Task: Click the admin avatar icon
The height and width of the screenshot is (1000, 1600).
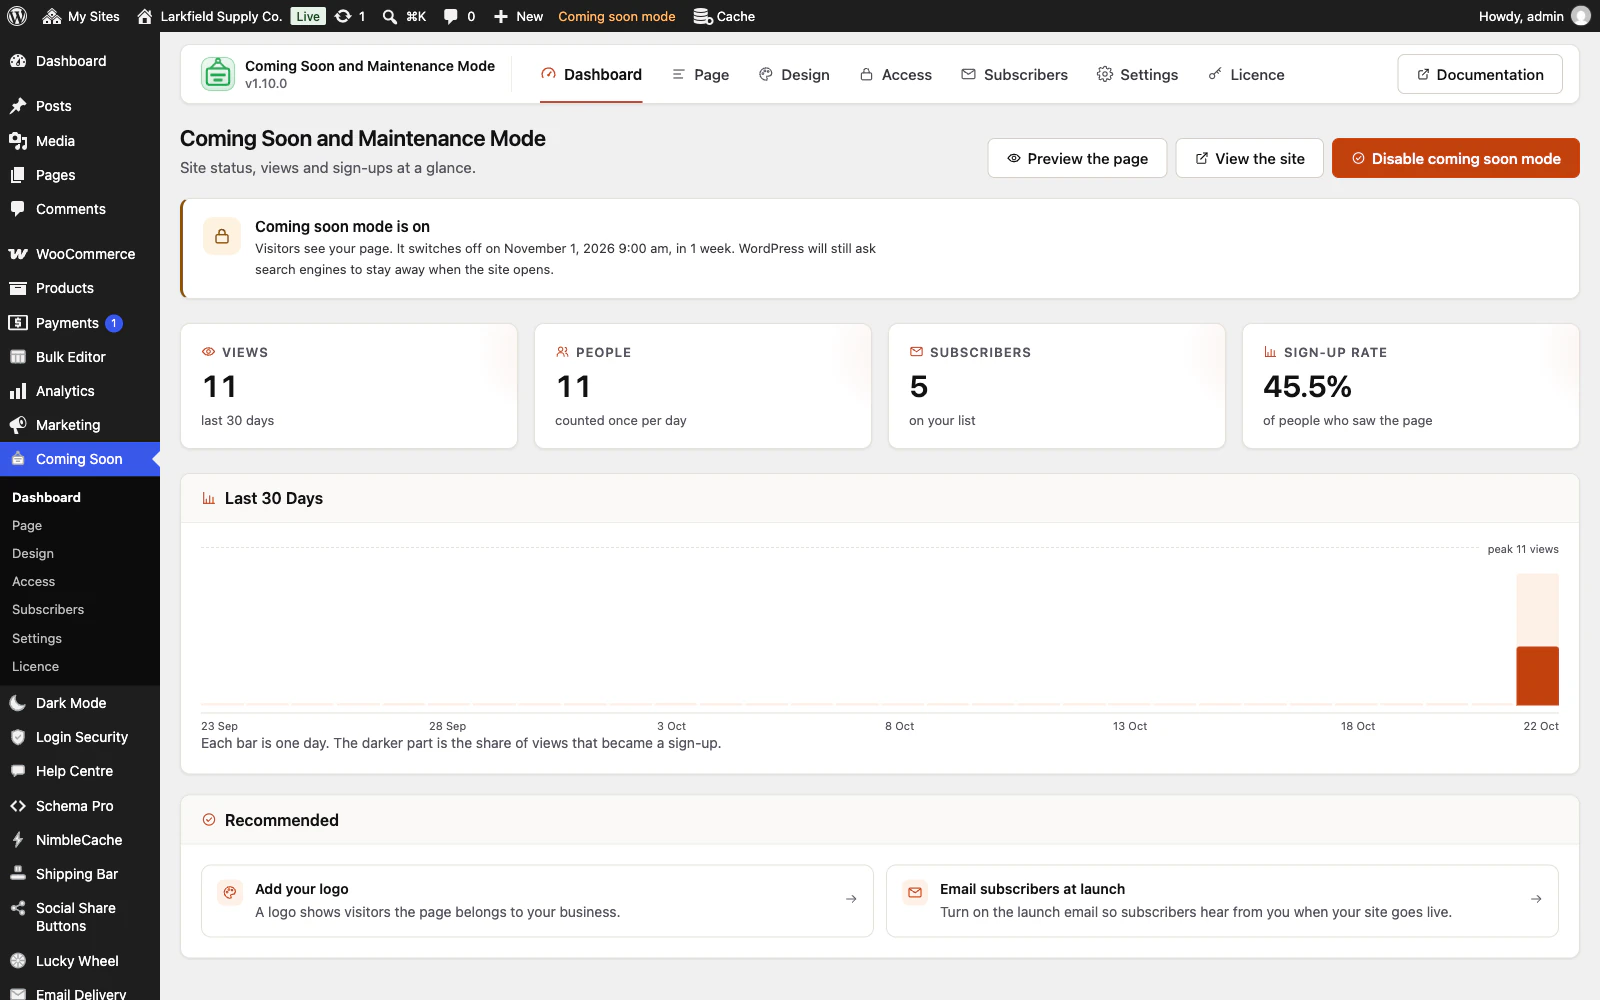Action: (1581, 16)
